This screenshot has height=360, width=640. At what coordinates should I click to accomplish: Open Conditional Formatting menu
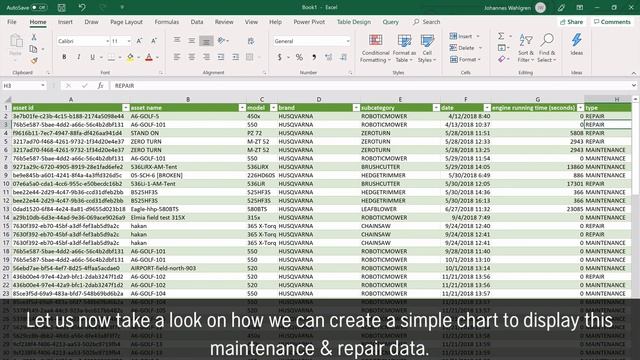click(x=376, y=48)
